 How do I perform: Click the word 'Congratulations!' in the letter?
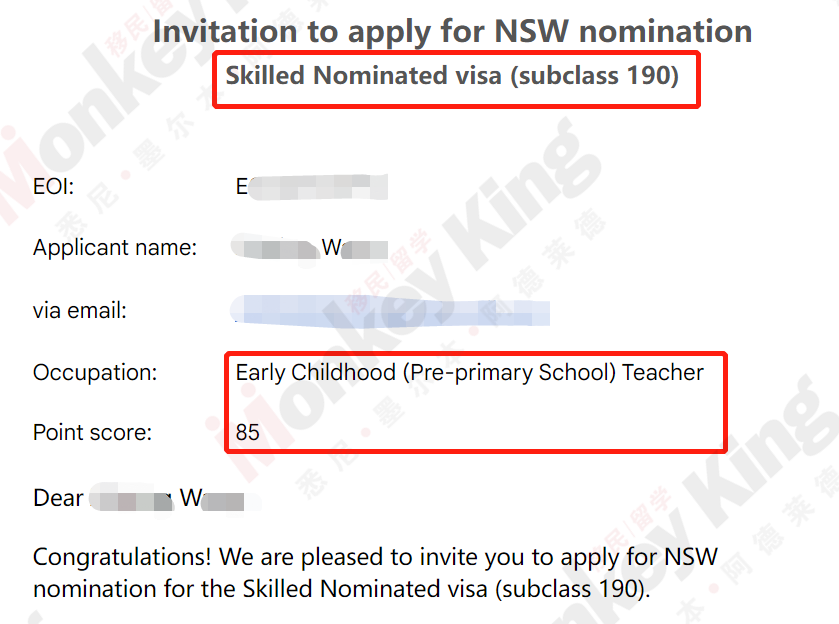click(123, 558)
